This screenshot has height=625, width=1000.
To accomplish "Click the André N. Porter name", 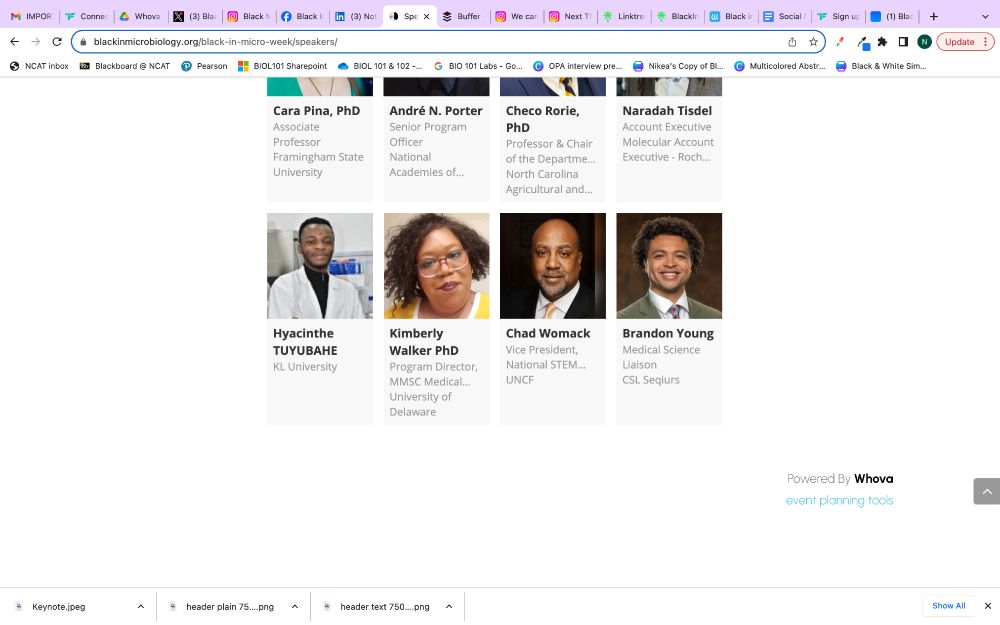I will tap(436, 111).
